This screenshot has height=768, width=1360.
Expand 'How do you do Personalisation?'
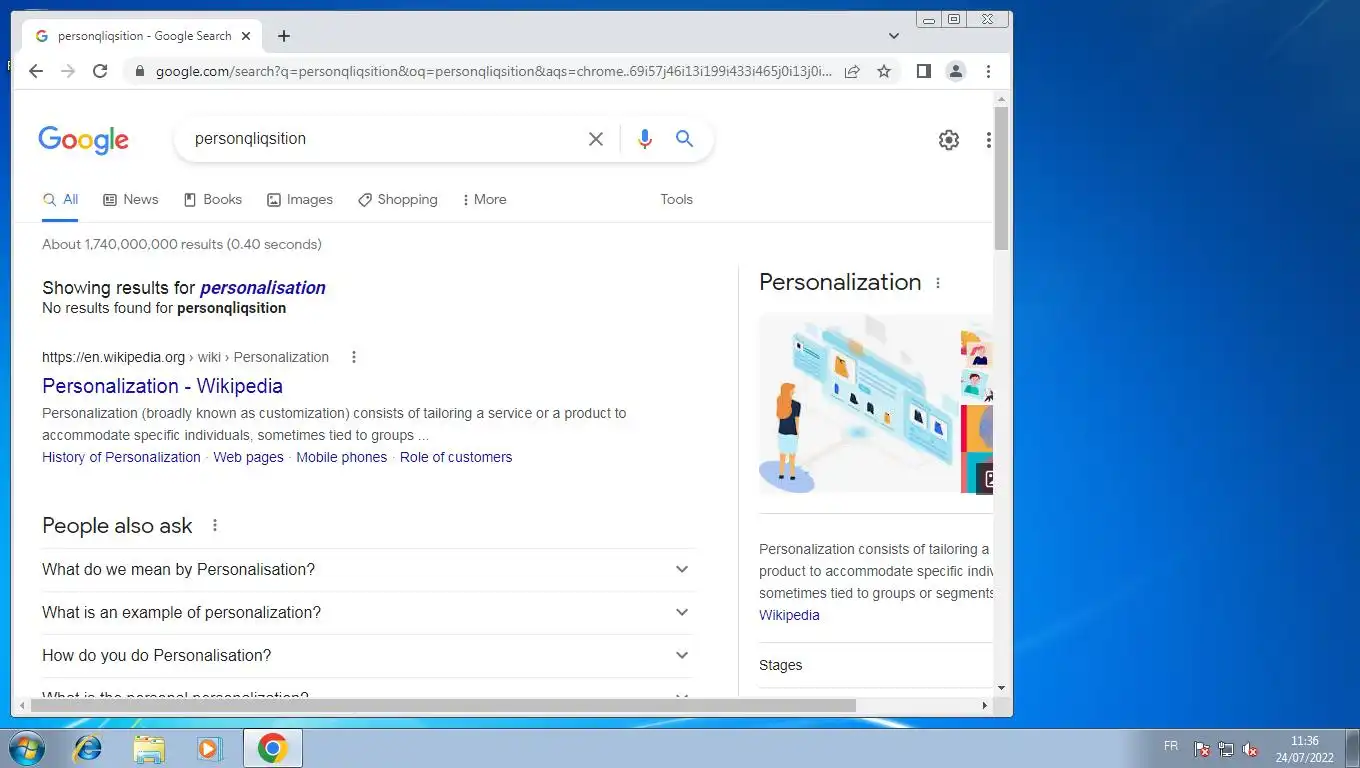pos(368,655)
